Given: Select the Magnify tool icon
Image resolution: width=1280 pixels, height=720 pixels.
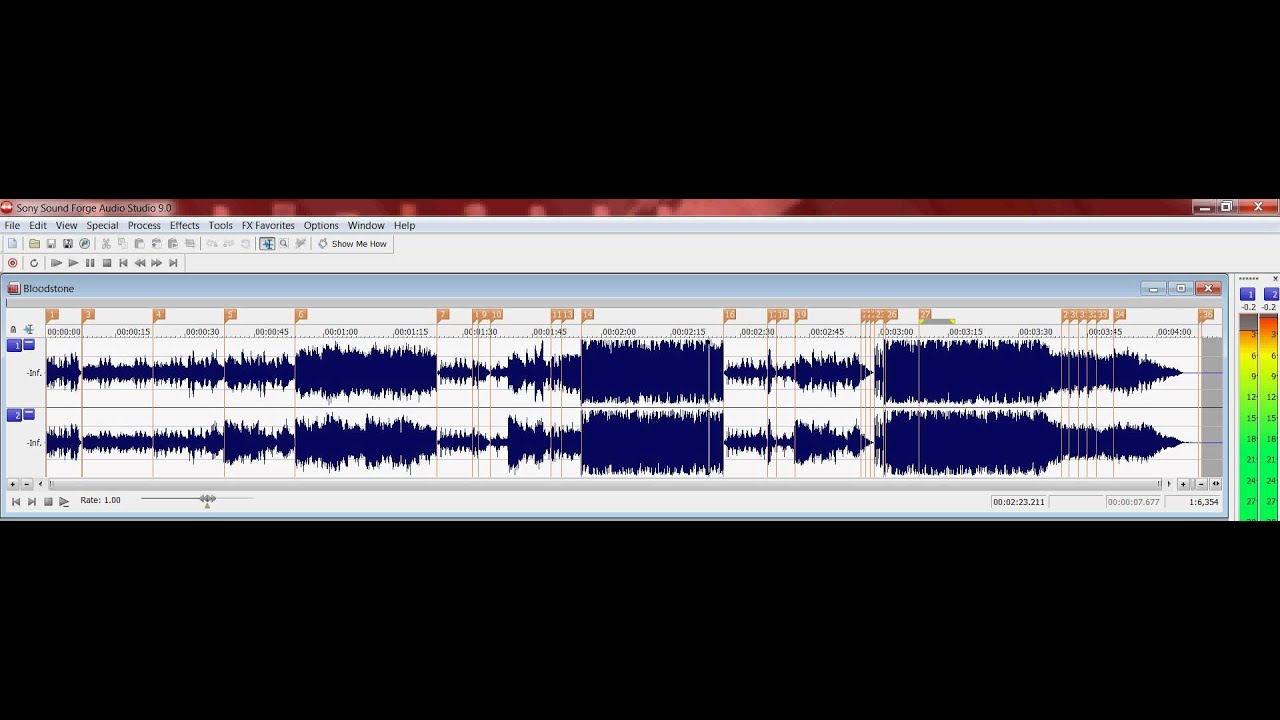Looking at the screenshot, I should tap(284, 244).
